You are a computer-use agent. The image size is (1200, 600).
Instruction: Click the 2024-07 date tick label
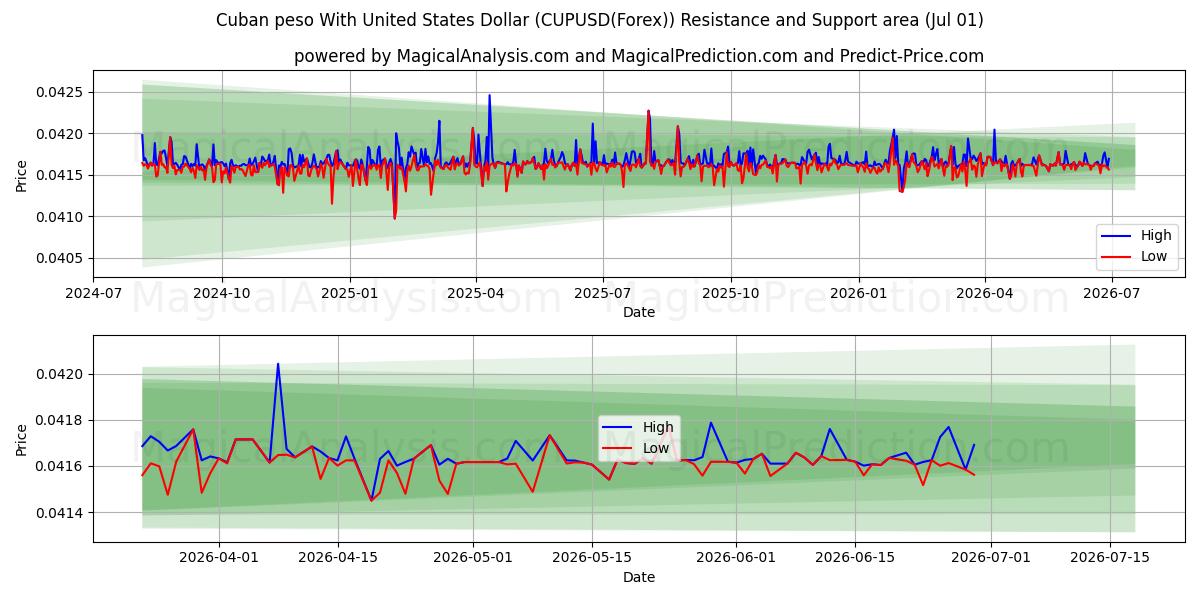pos(94,294)
